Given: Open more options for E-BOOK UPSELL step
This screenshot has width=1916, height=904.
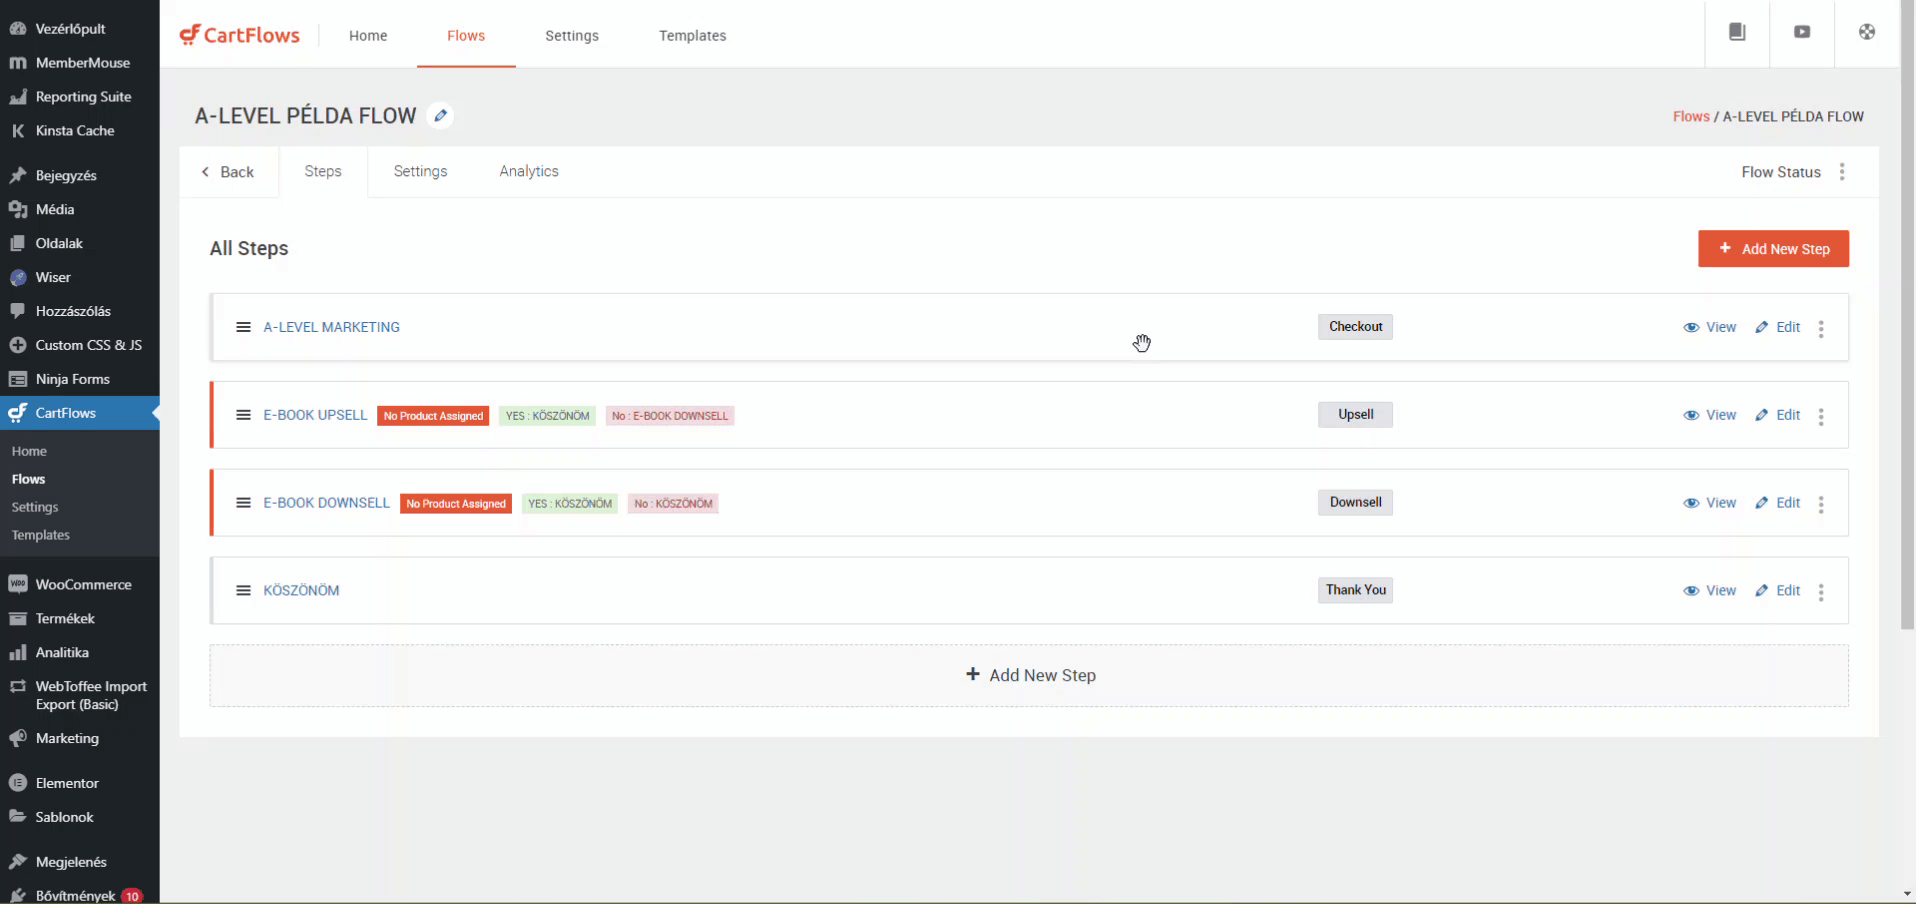Looking at the screenshot, I should click(x=1821, y=416).
